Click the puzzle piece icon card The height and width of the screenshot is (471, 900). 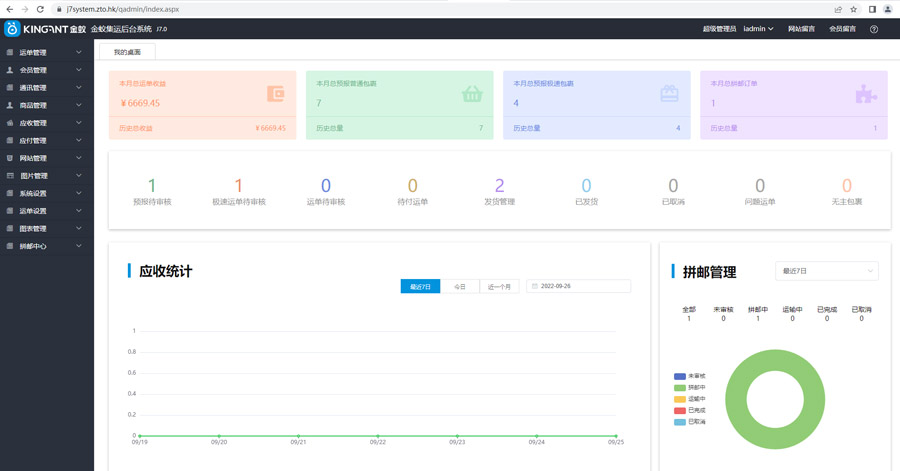[865, 94]
